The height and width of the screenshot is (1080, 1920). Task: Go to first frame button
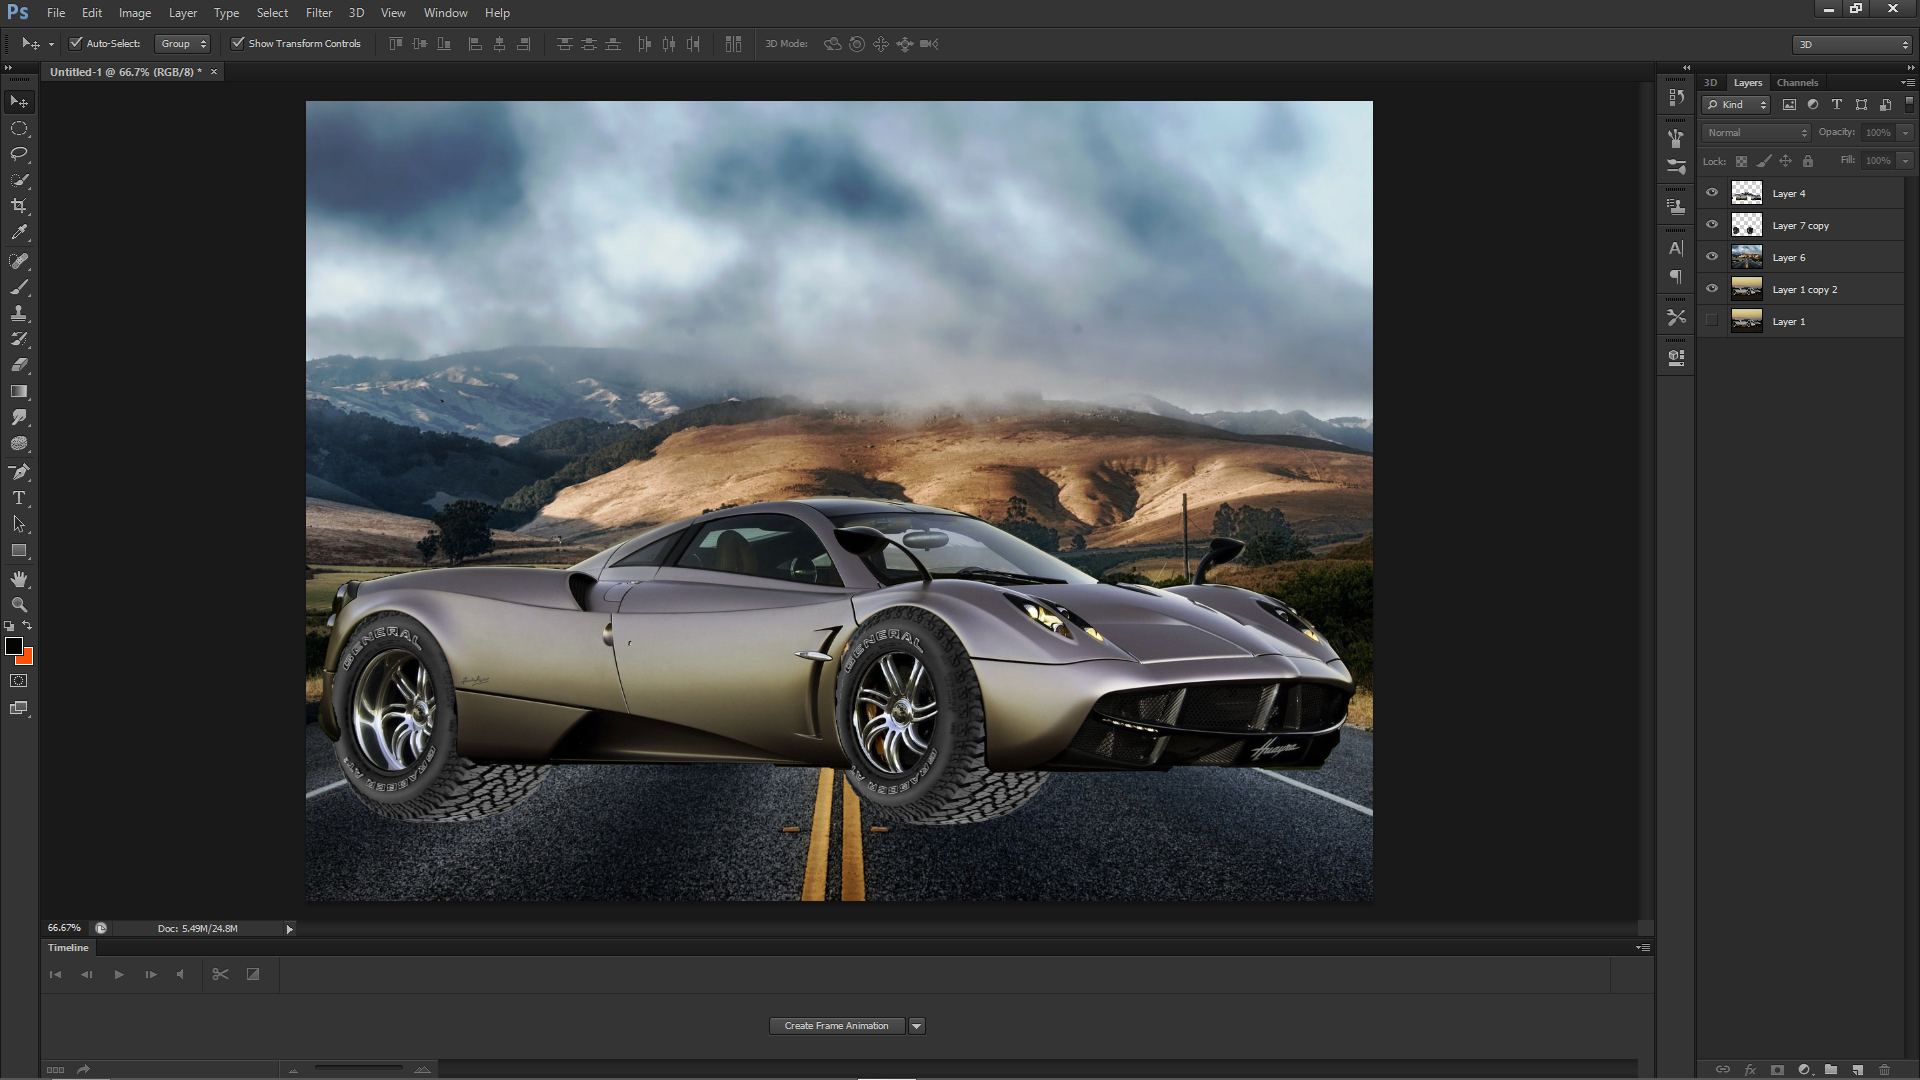coord(56,974)
